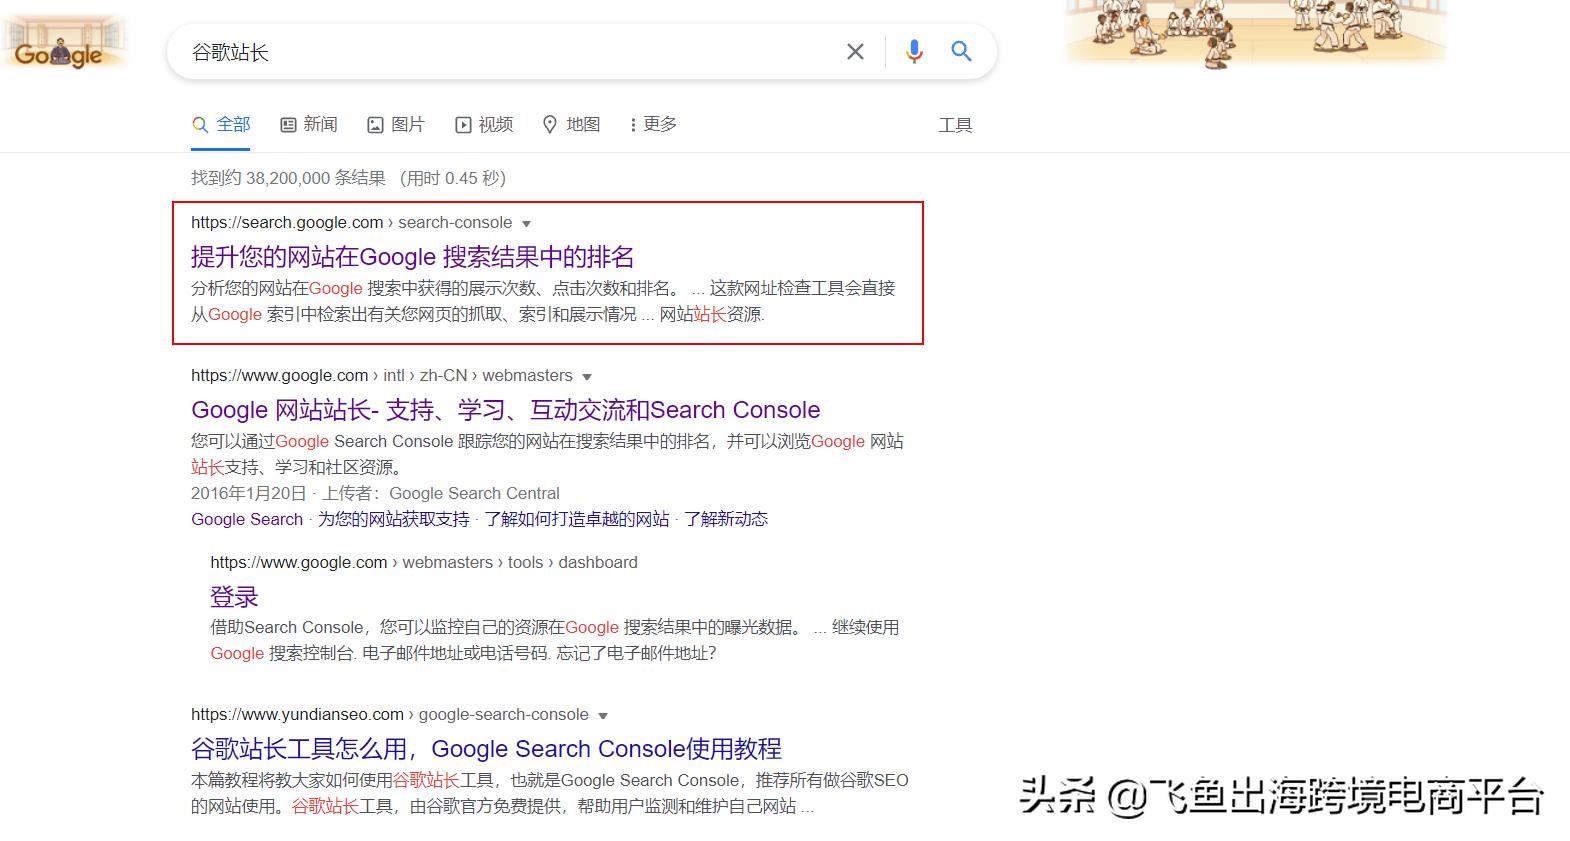The height and width of the screenshot is (841, 1570).
Task: Click the Google doodle logo
Action: (64, 42)
